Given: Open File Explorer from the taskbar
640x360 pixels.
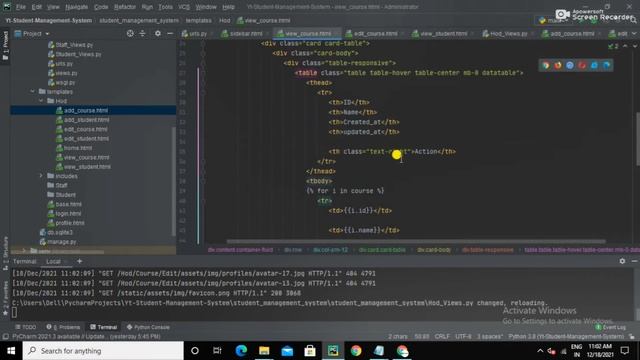Looking at the screenshot, I should (264, 351).
